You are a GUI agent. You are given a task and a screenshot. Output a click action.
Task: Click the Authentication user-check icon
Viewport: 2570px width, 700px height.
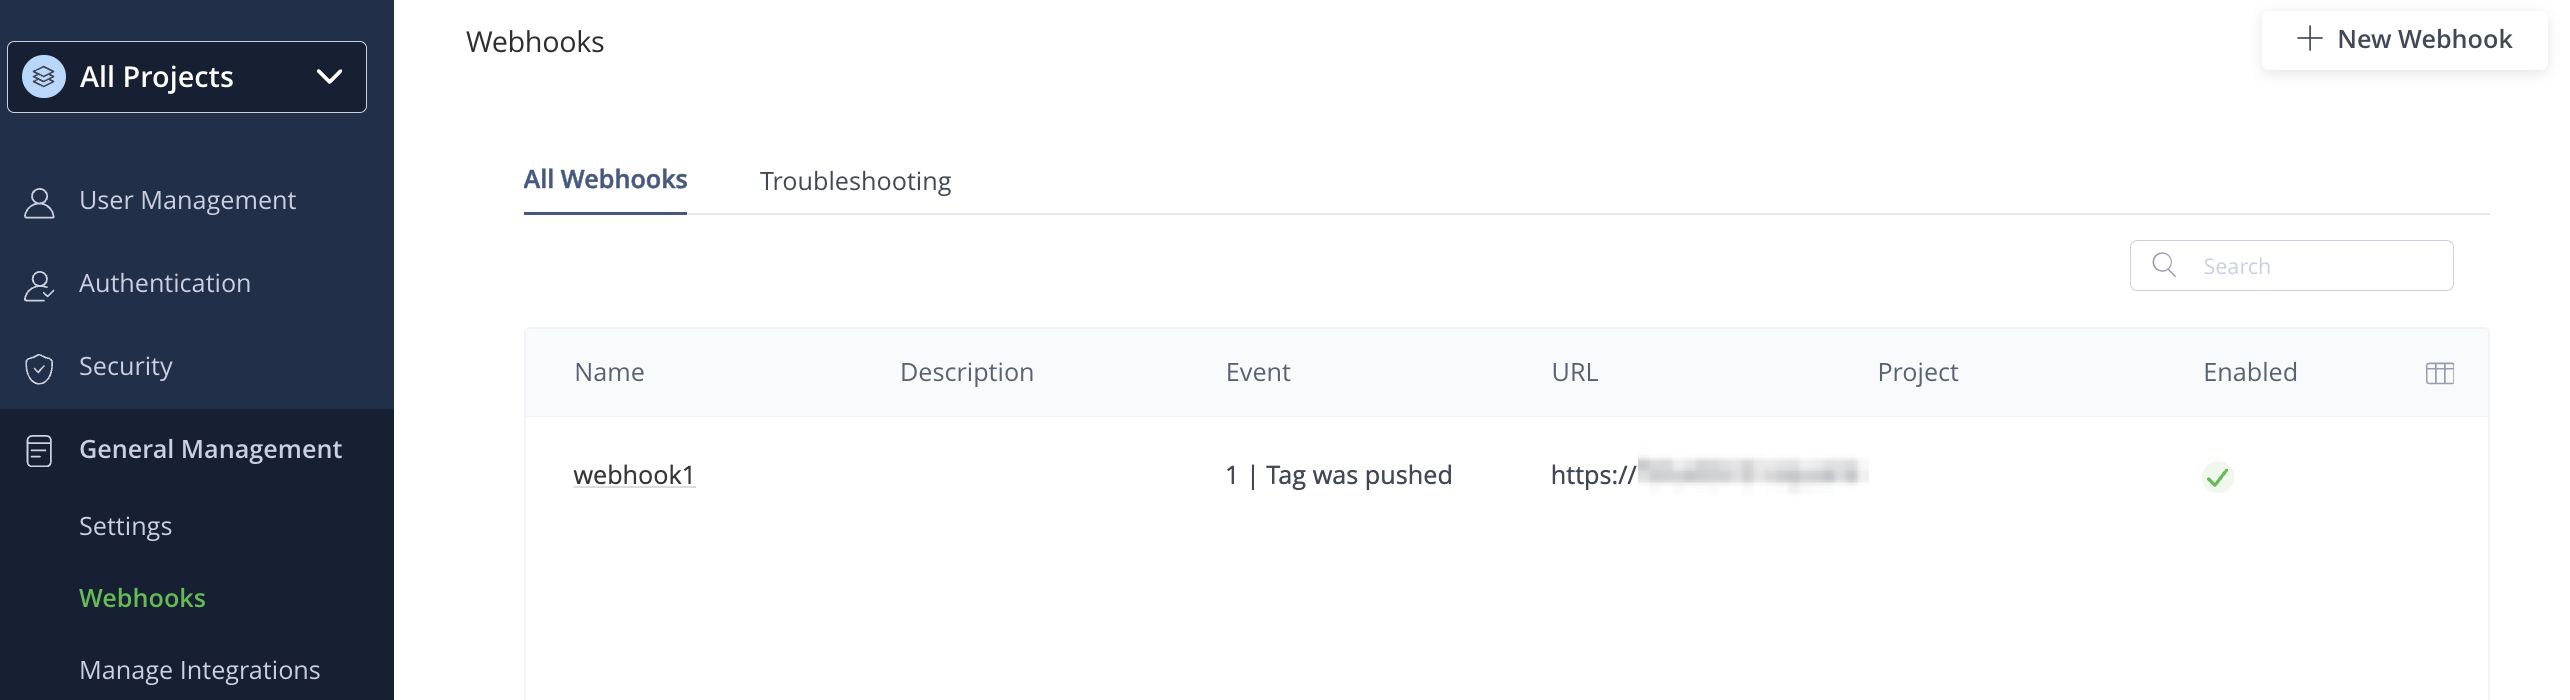pyautogui.click(x=39, y=285)
